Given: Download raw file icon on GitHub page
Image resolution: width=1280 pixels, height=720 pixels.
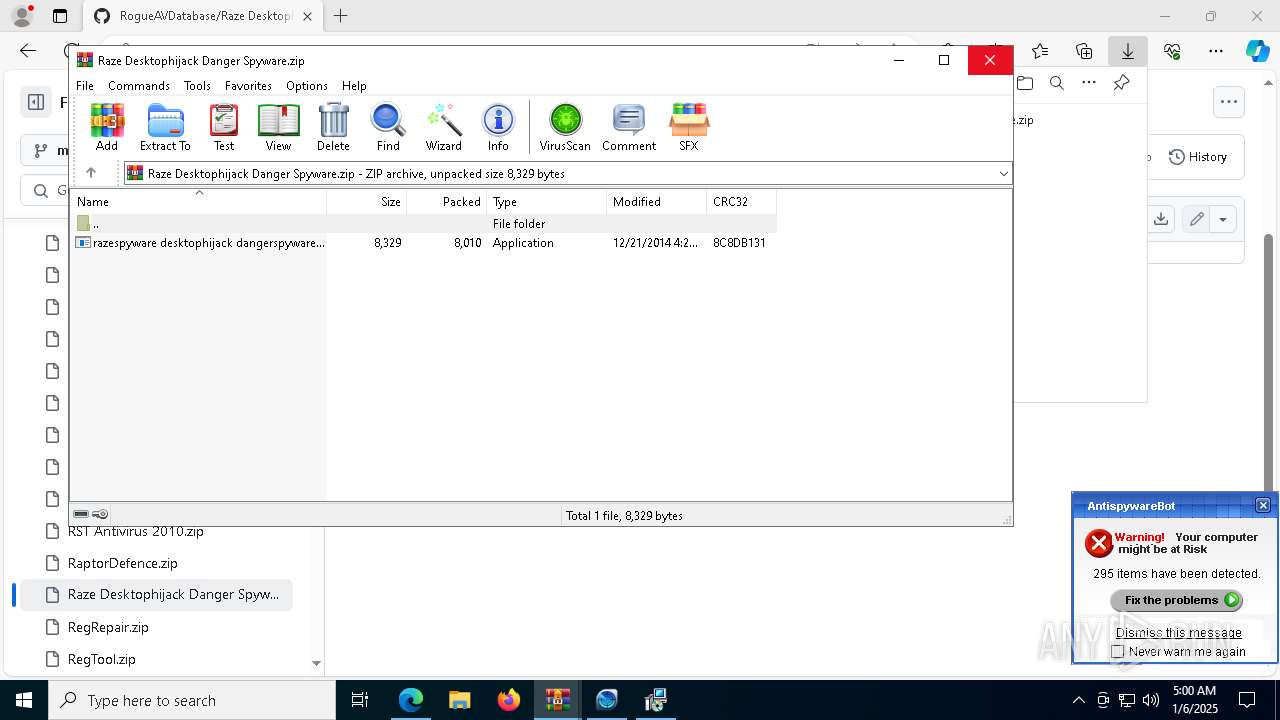Looking at the screenshot, I should click(1161, 219).
